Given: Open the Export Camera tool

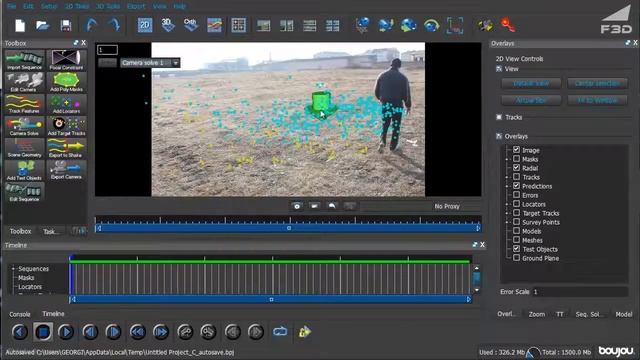Looking at the screenshot, I should (x=66, y=170).
